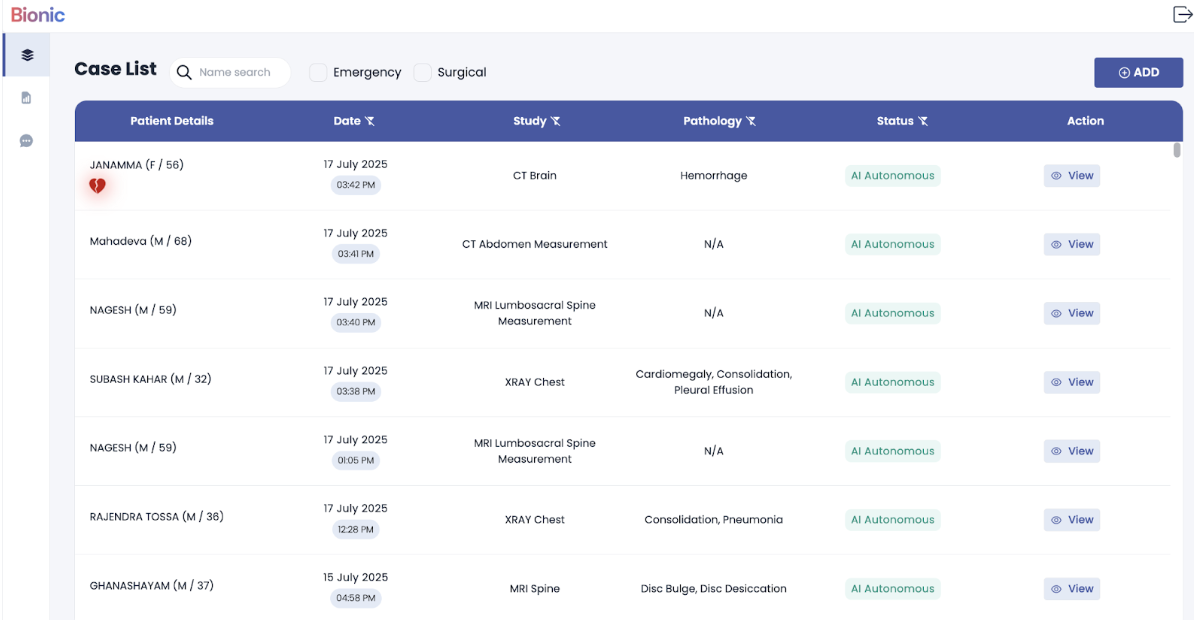This screenshot has width=1194, height=620.
Task: Click the magnifier icon in name search
Action: click(184, 72)
